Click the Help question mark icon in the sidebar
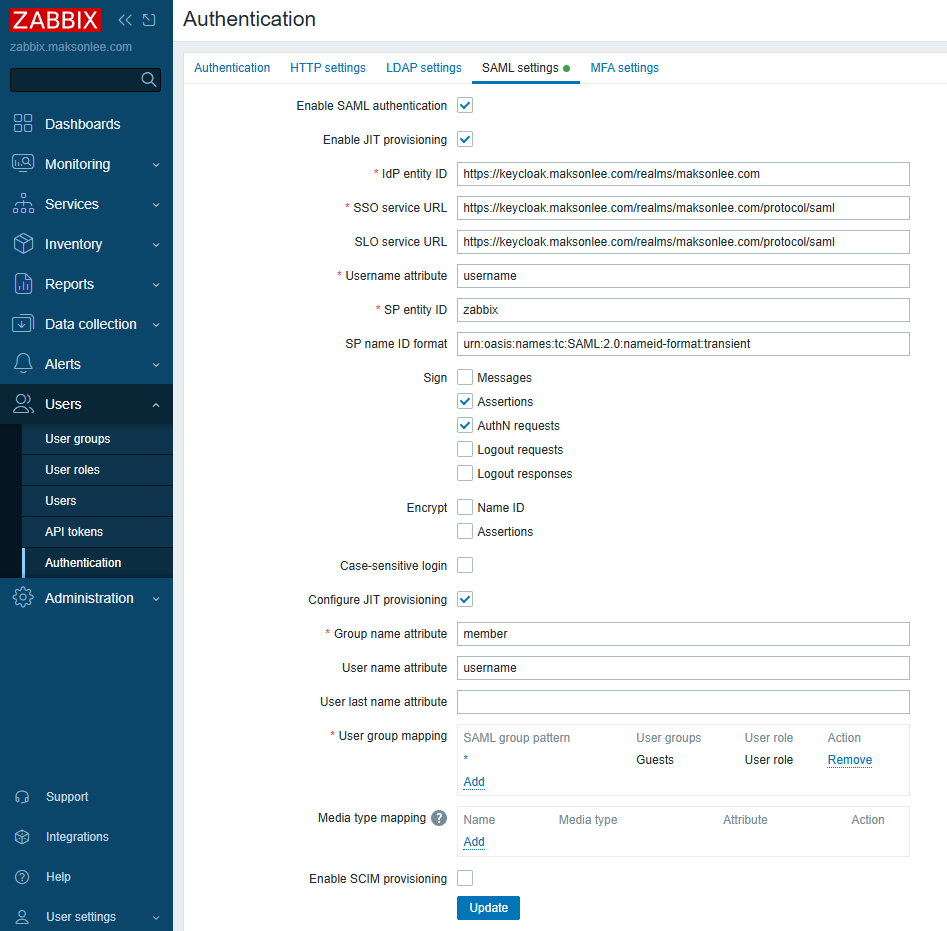 [22, 877]
